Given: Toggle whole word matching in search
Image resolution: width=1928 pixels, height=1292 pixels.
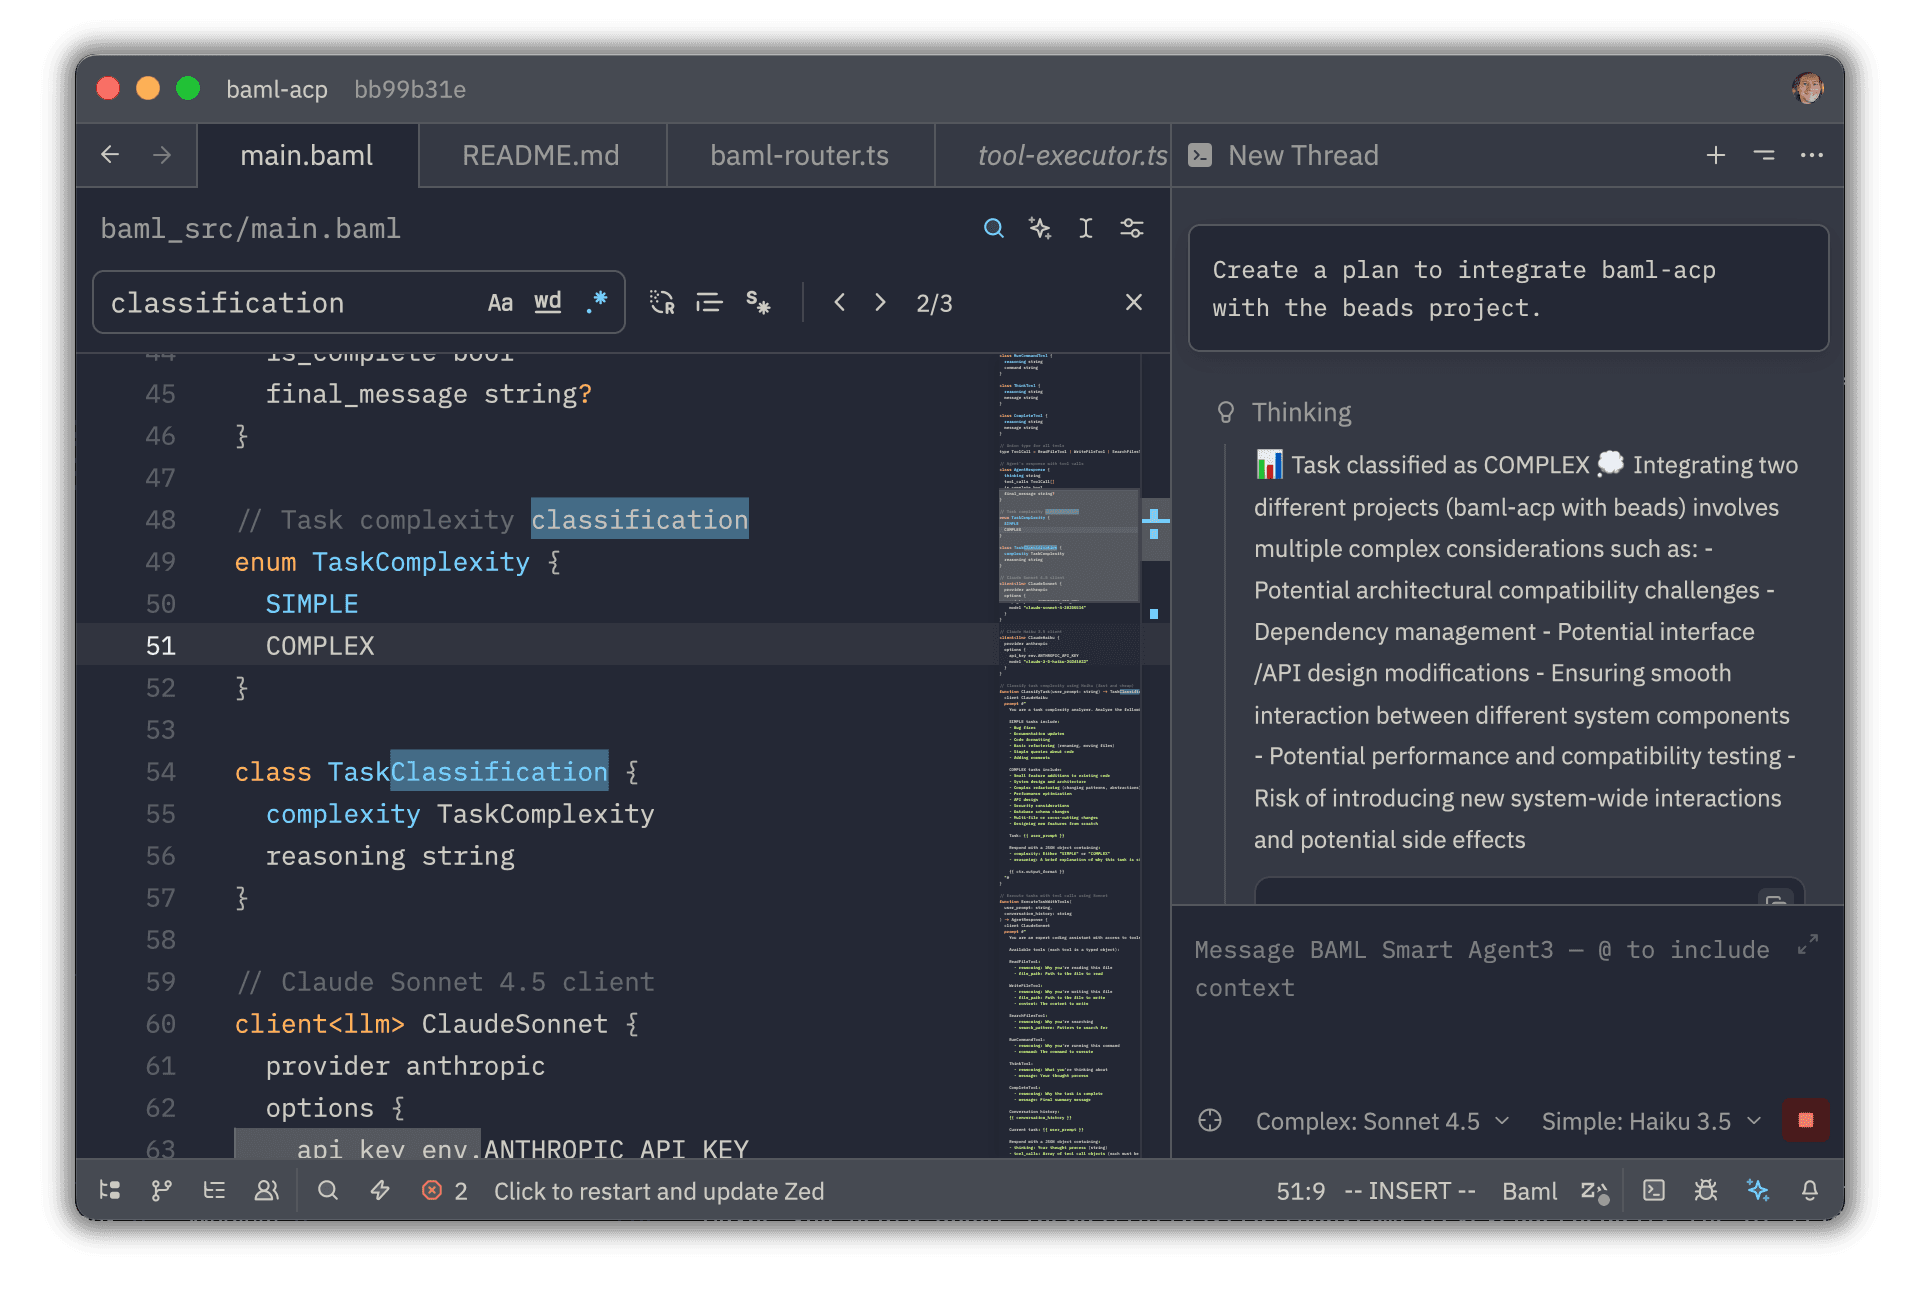Looking at the screenshot, I should coord(547,302).
